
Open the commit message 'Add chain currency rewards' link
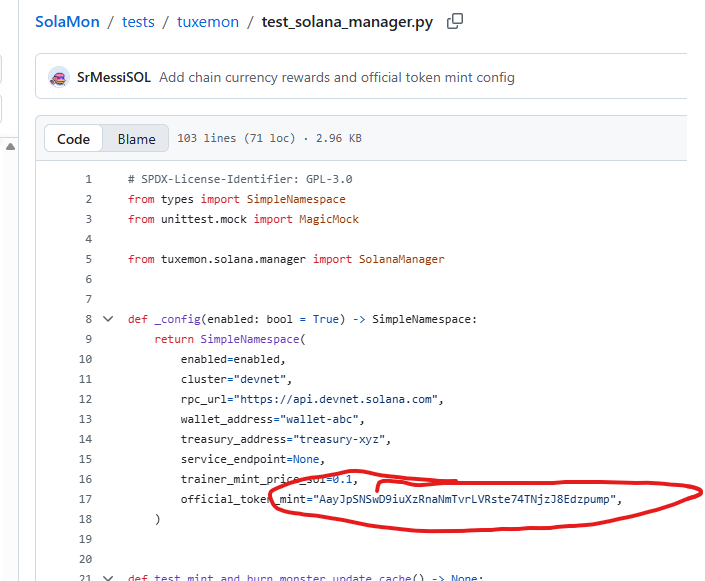pos(337,77)
